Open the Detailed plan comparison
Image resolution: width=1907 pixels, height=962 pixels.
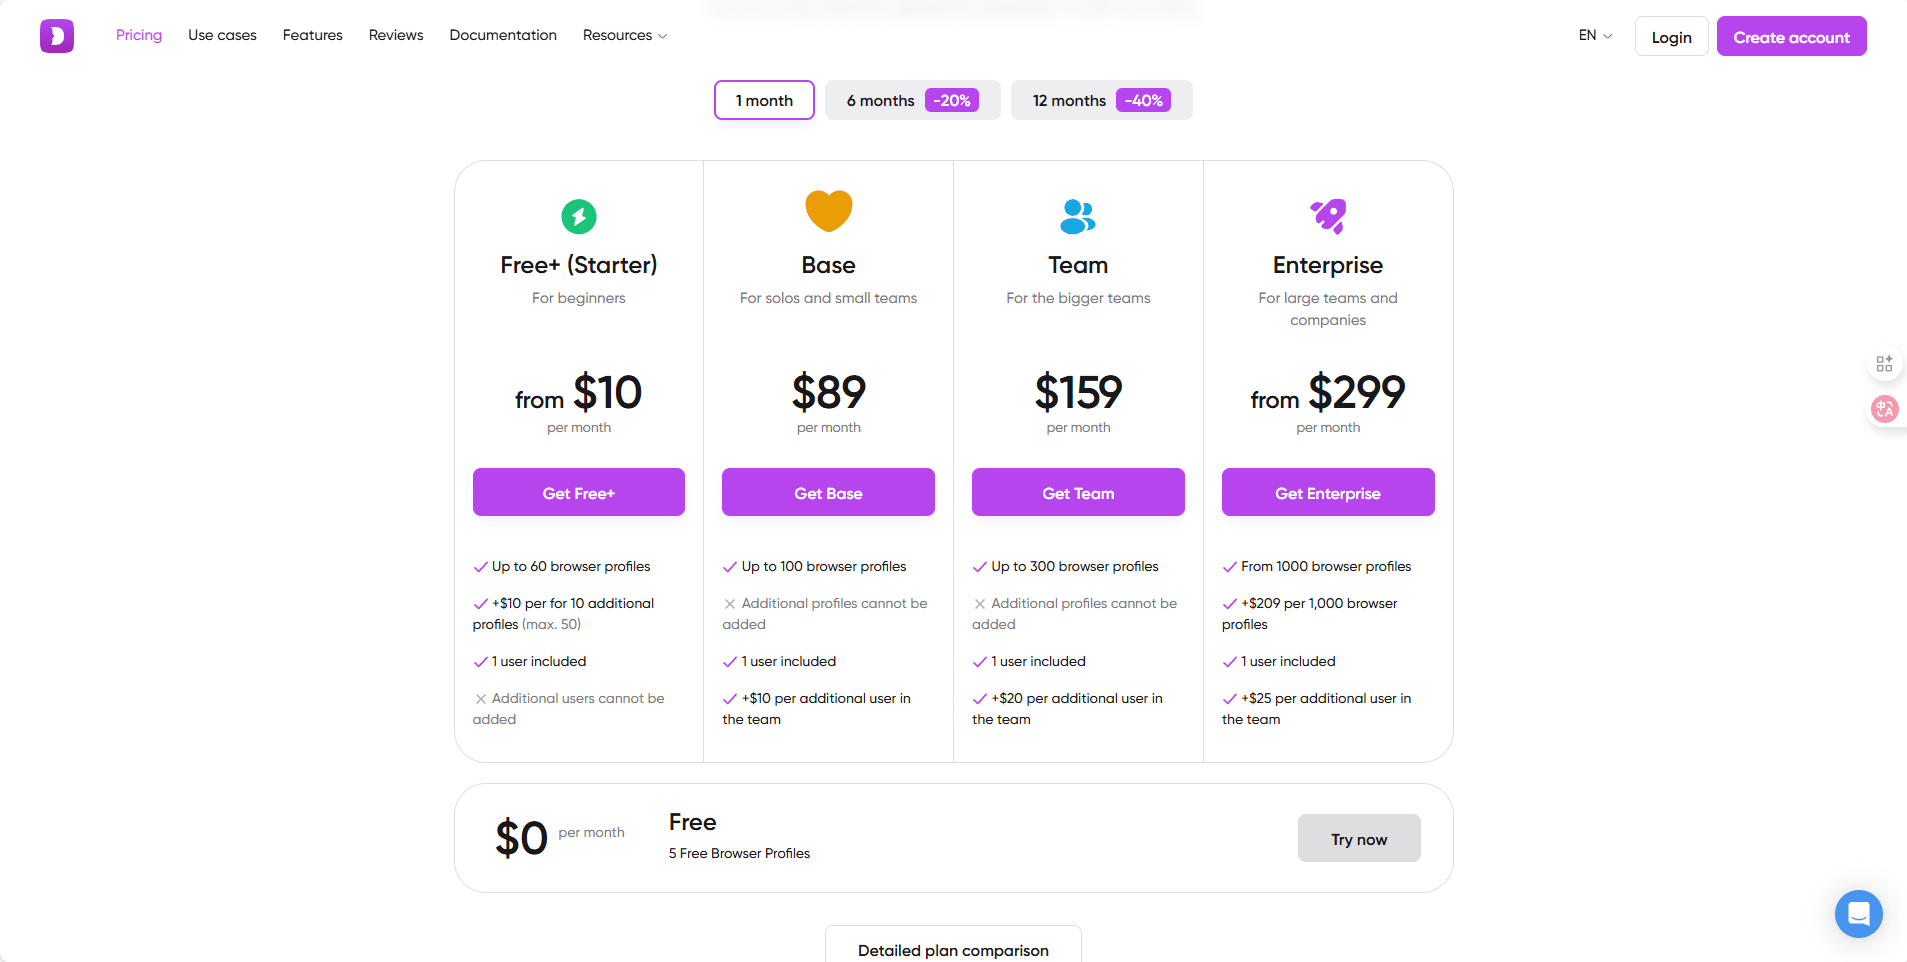(x=951, y=949)
